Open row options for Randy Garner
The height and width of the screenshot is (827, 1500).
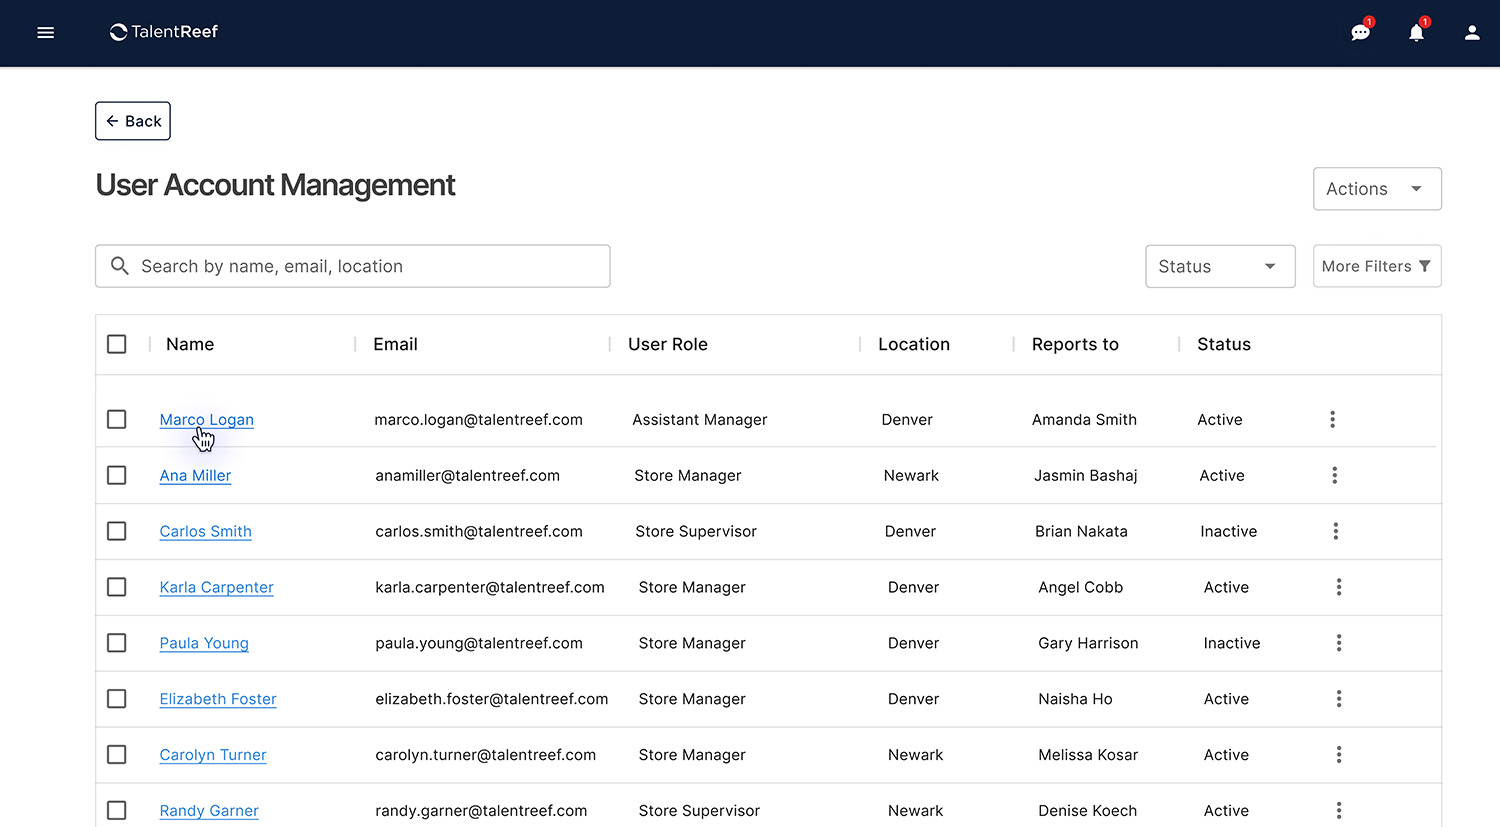[1338, 811]
